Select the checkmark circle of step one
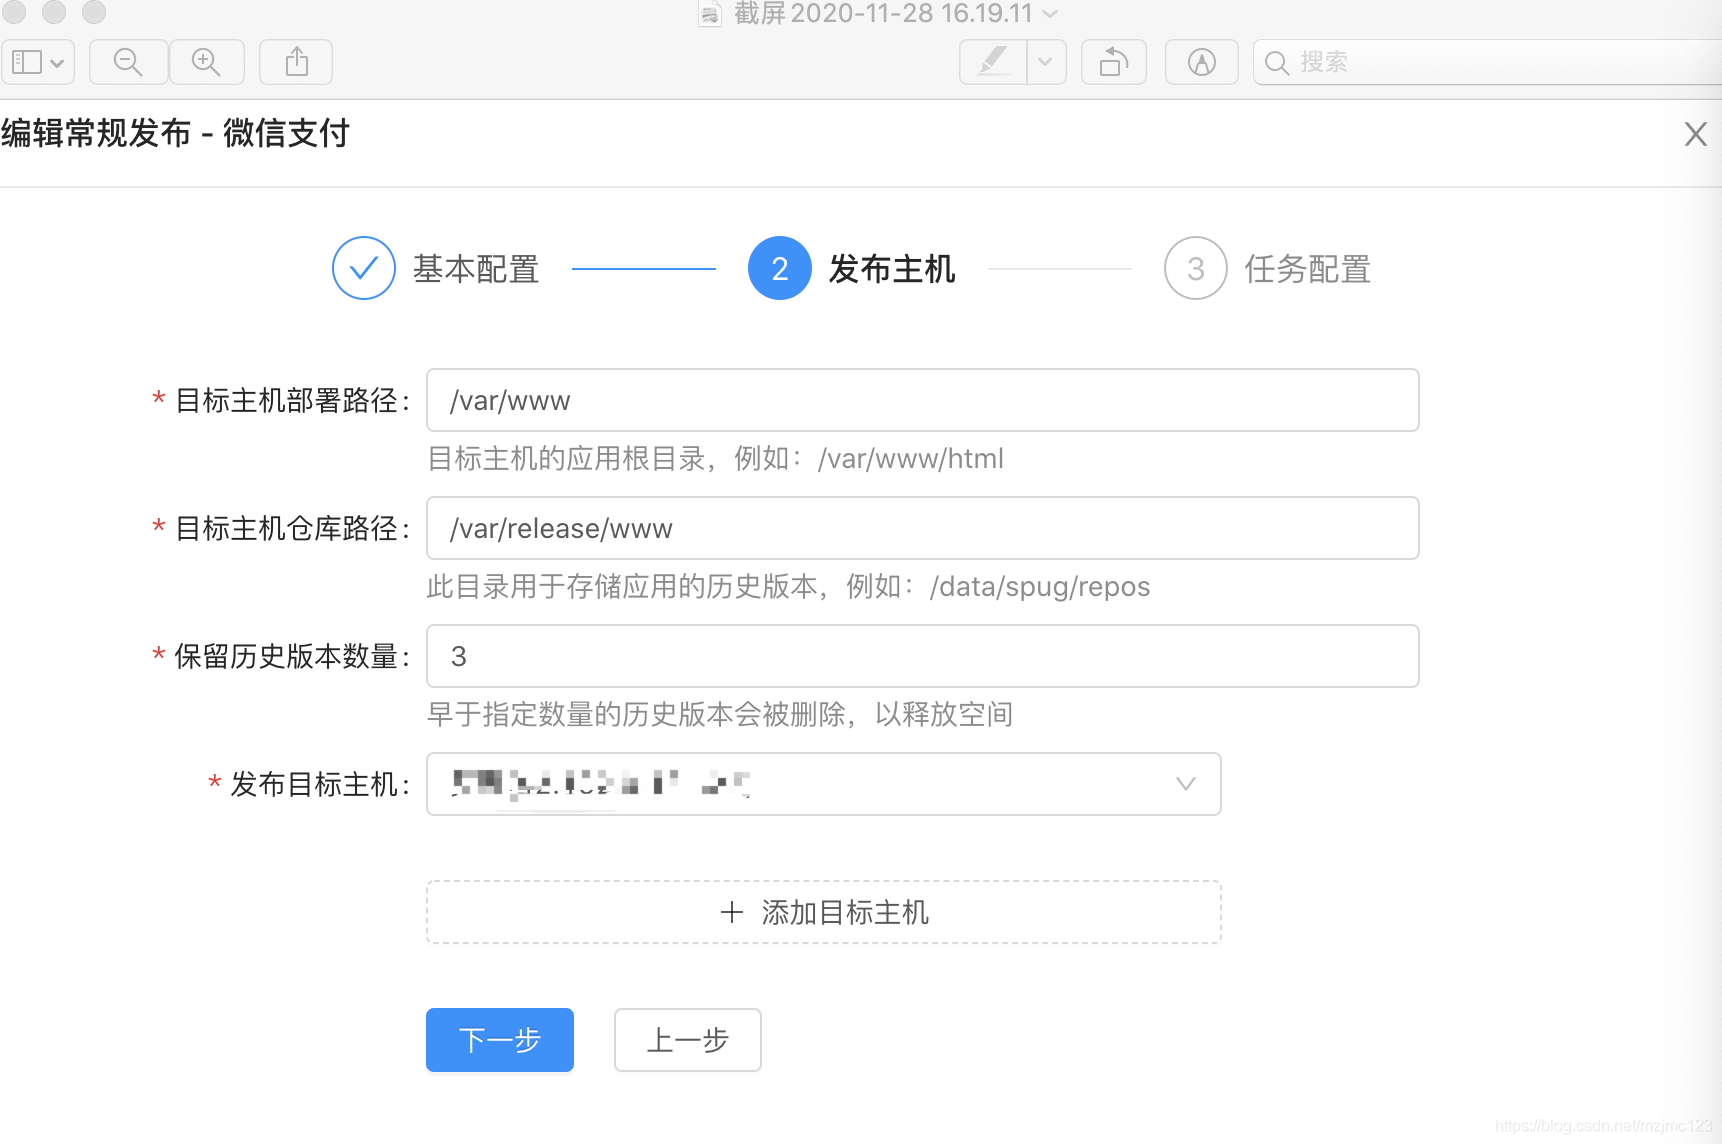 (x=364, y=268)
